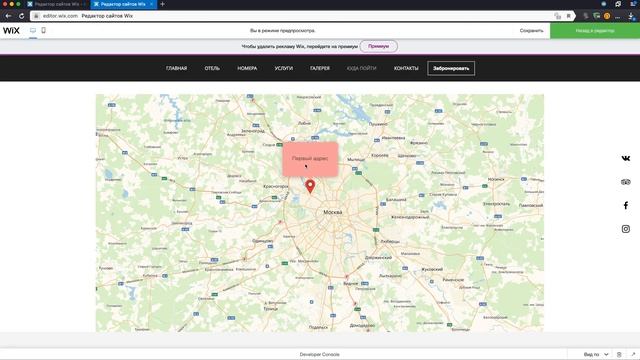Viewport: 640px width, 360px height.
Task: Open a new browser tab
Action: tap(162, 4)
